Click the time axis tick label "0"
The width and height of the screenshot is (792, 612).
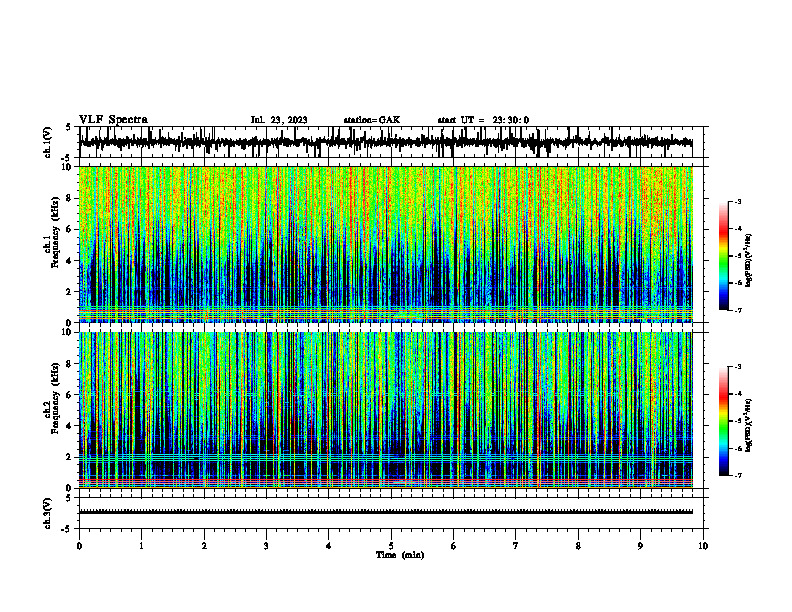click(79, 546)
